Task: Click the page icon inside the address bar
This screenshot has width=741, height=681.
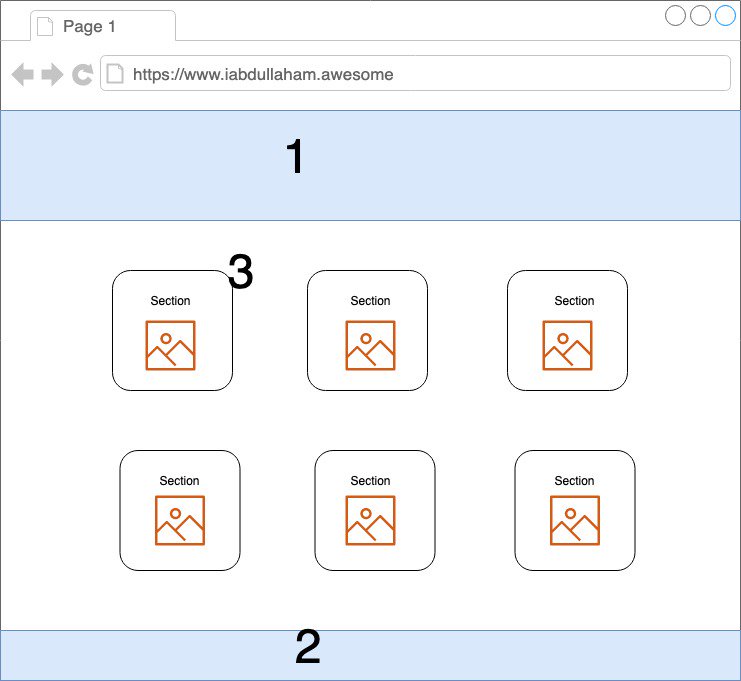Action: [x=115, y=74]
